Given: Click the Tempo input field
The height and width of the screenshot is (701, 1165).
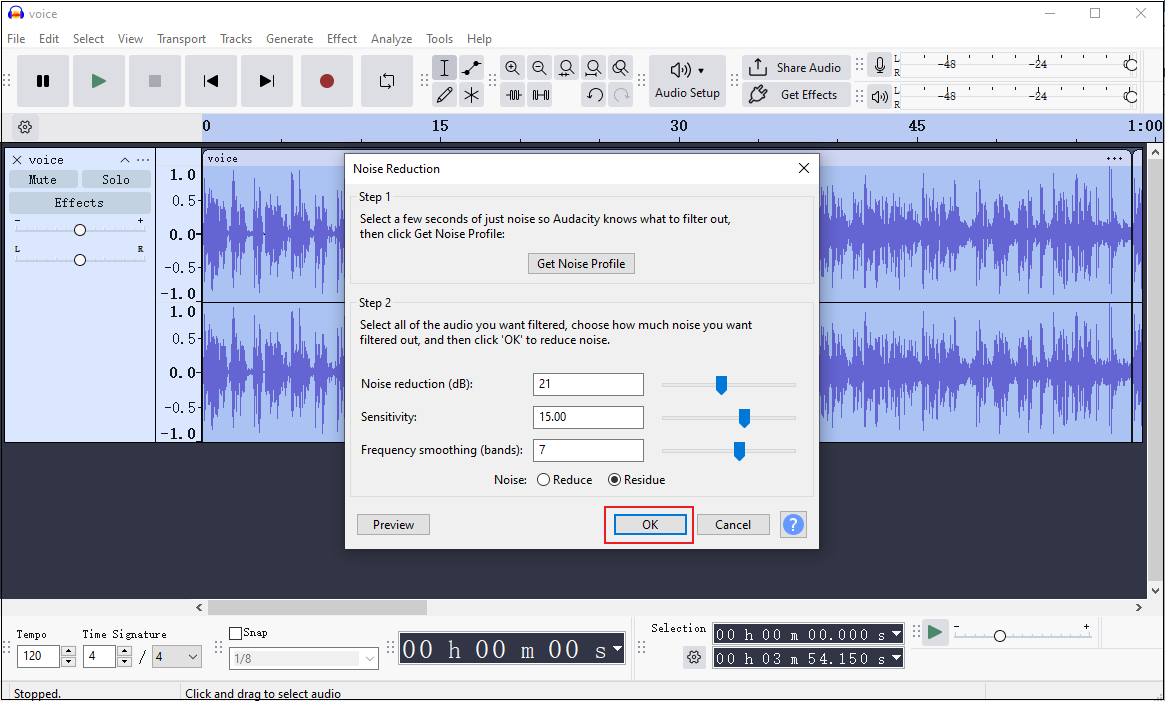Looking at the screenshot, I should [37, 656].
